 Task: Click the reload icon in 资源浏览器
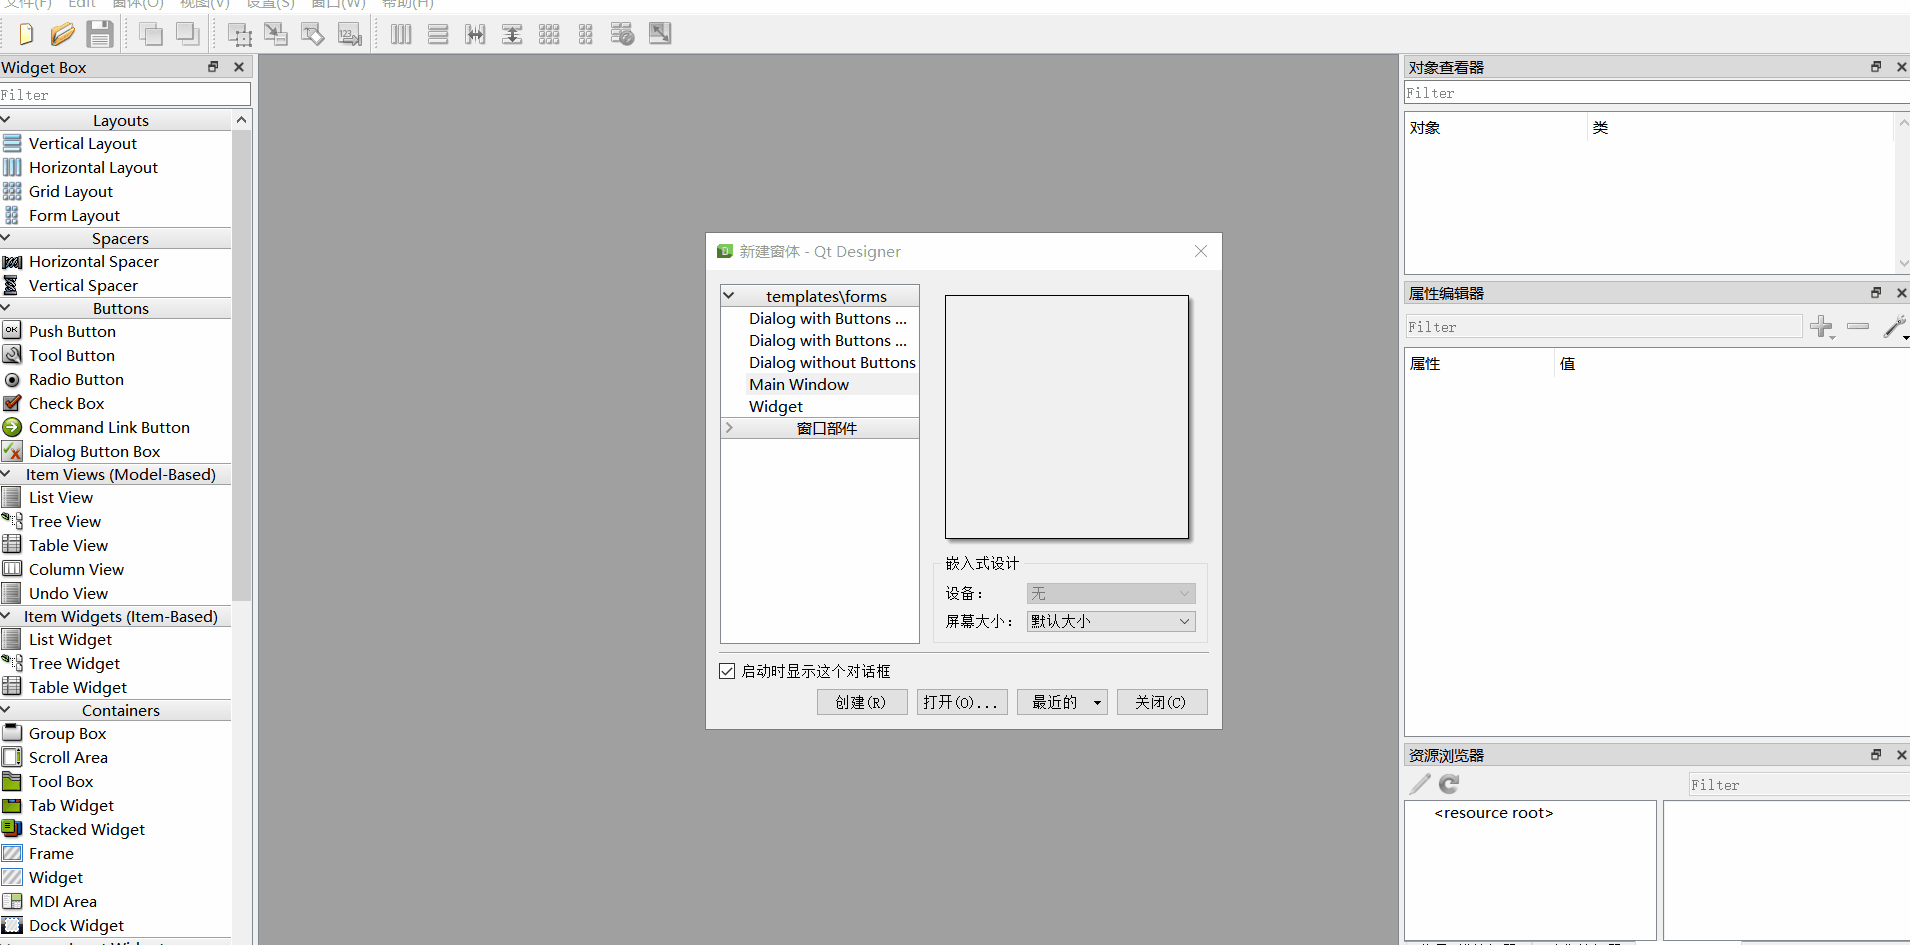(1449, 784)
